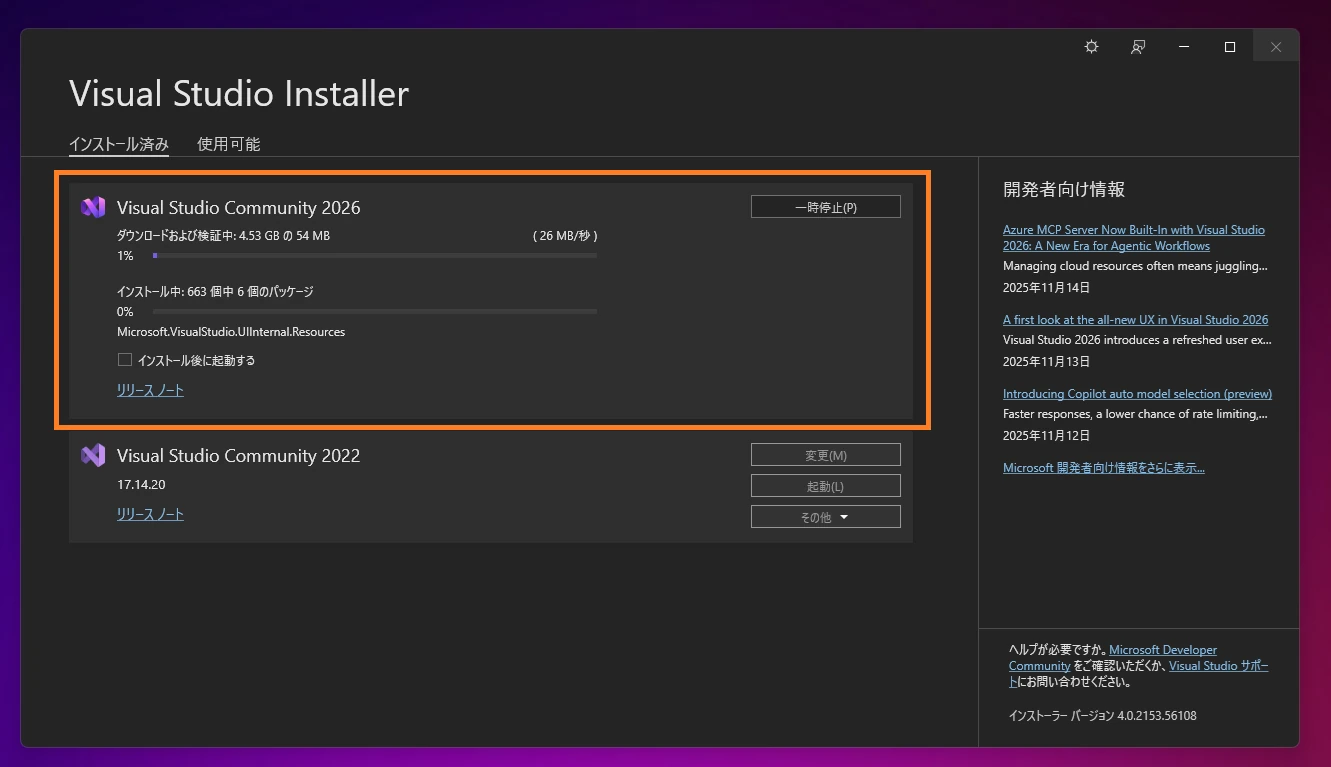Enable インストール後に起動する checkbox
The height and width of the screenshot is (767, 1331).
(x=124, y=359)
